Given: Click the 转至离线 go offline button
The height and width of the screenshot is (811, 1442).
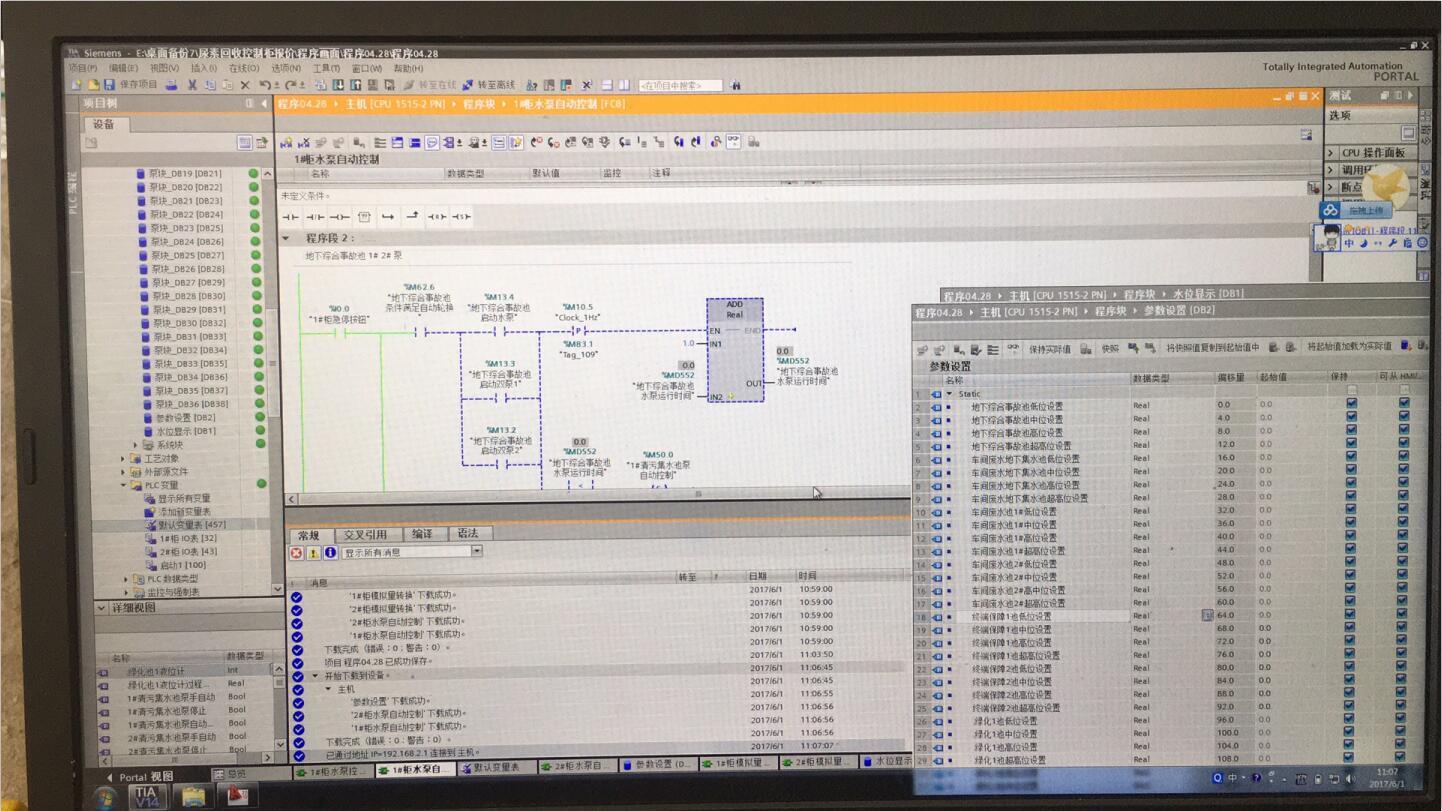Looking at the screenshot, I should [x=489, y=86].
